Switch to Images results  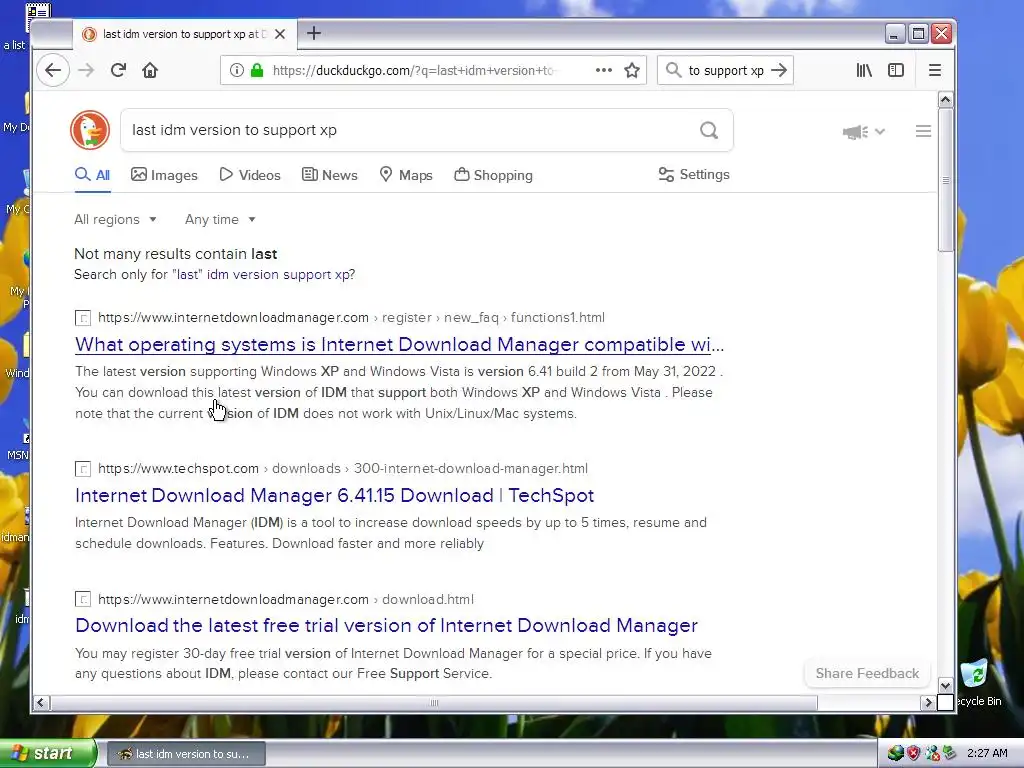click(165, 175)
